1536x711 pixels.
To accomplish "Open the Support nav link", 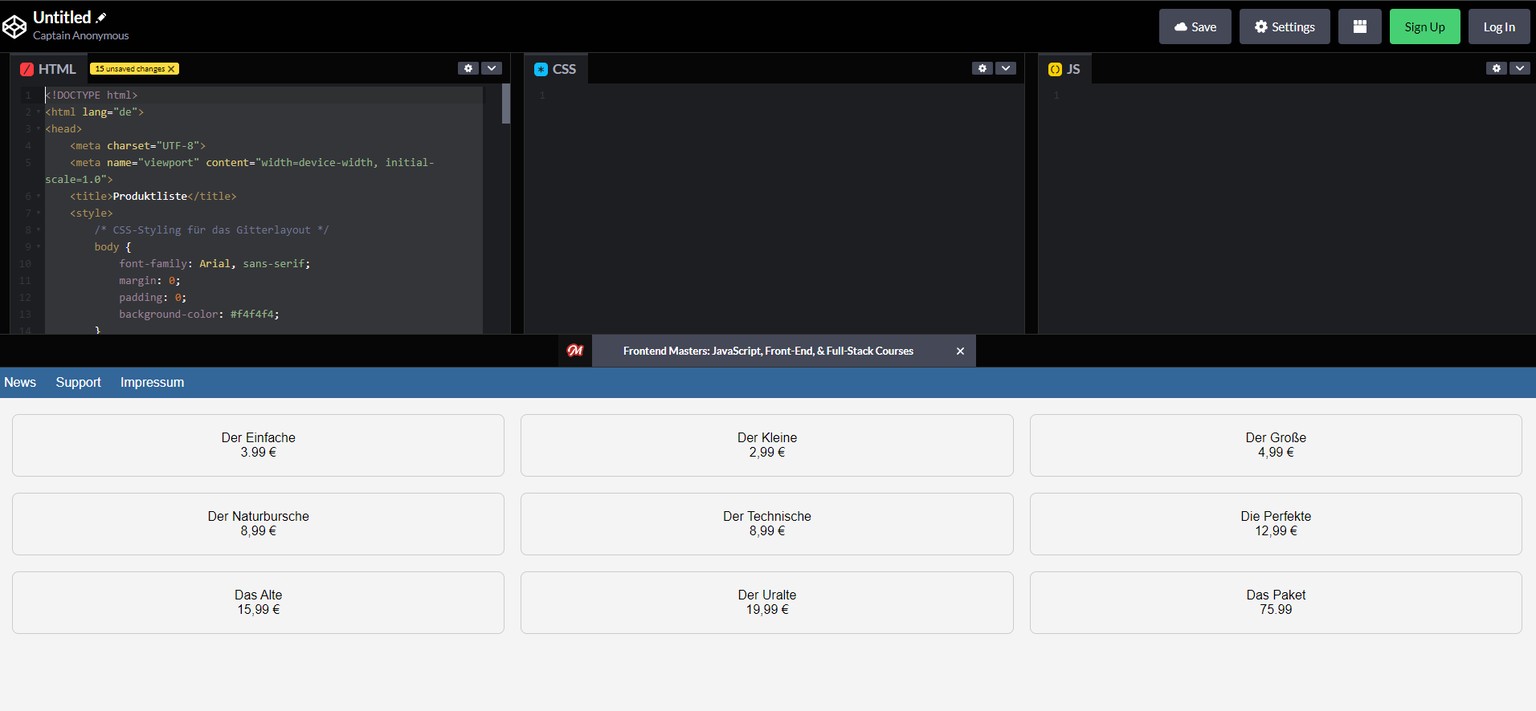I will 78,382.
